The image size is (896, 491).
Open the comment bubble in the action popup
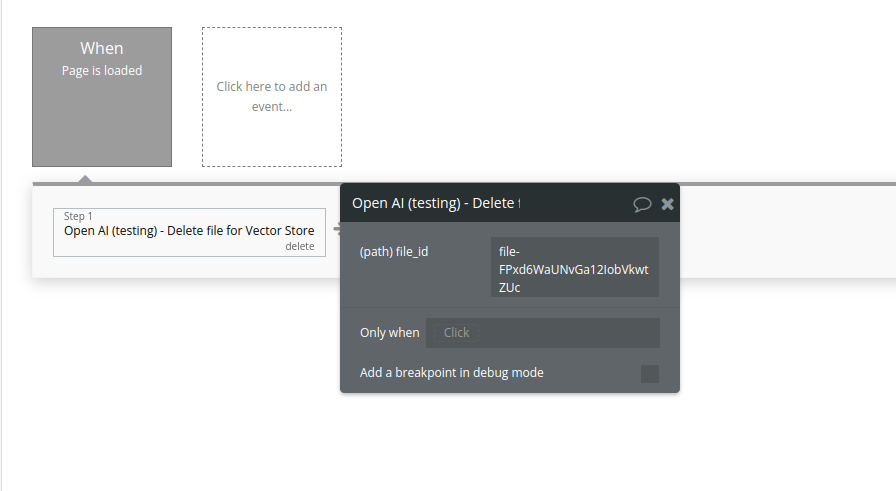tap(642, 204)
